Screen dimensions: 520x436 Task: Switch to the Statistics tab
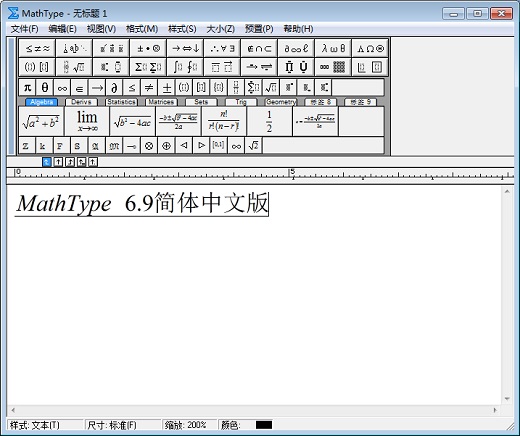[121, 102]
